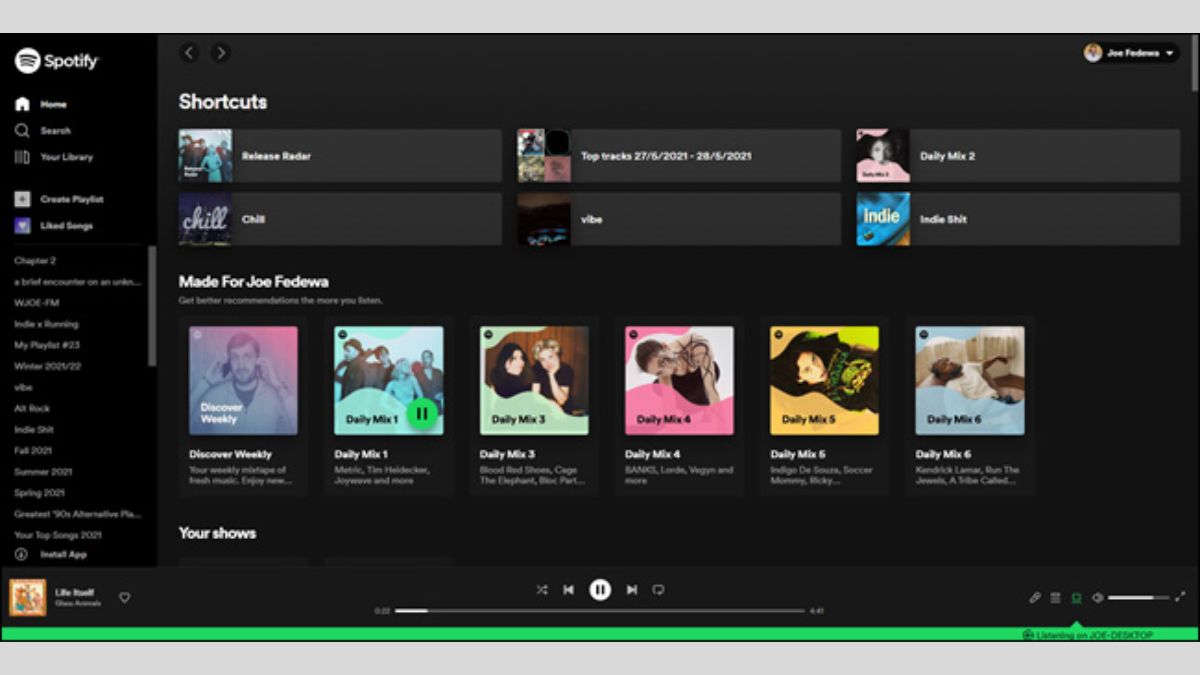Open Joe Fedewa account dropdown
The image size is (1200, 675).
1131,53
